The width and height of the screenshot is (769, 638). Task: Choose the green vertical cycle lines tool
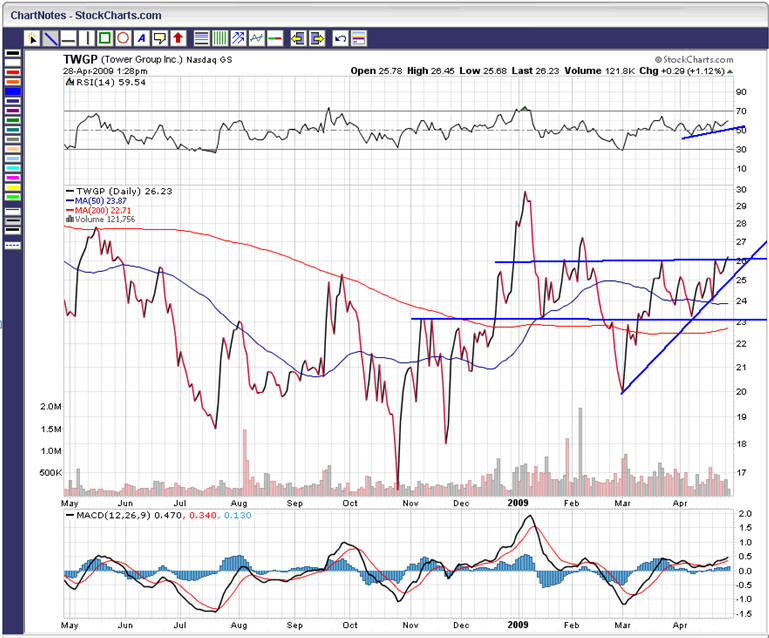(219, 38)
